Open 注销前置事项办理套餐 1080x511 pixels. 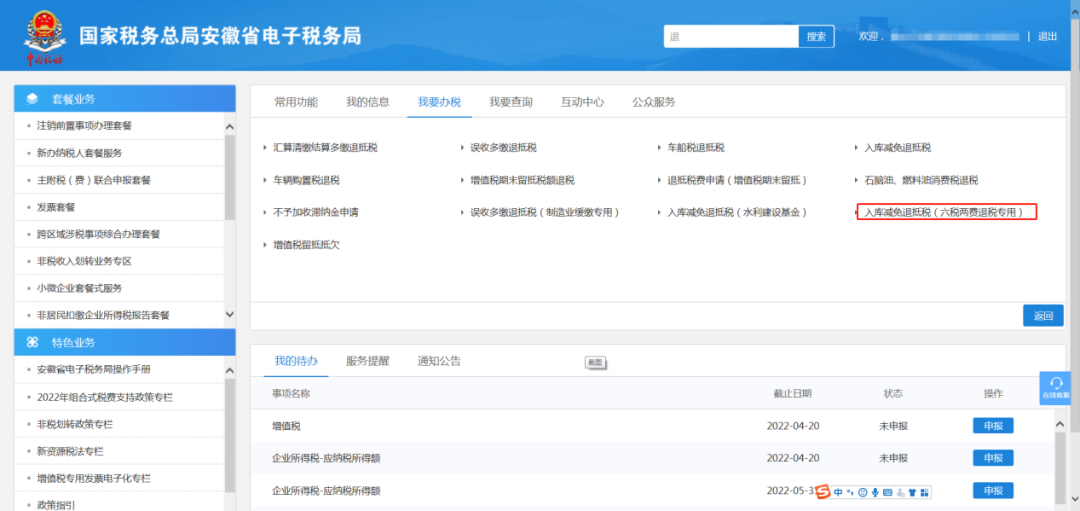(x=84, y=126)
